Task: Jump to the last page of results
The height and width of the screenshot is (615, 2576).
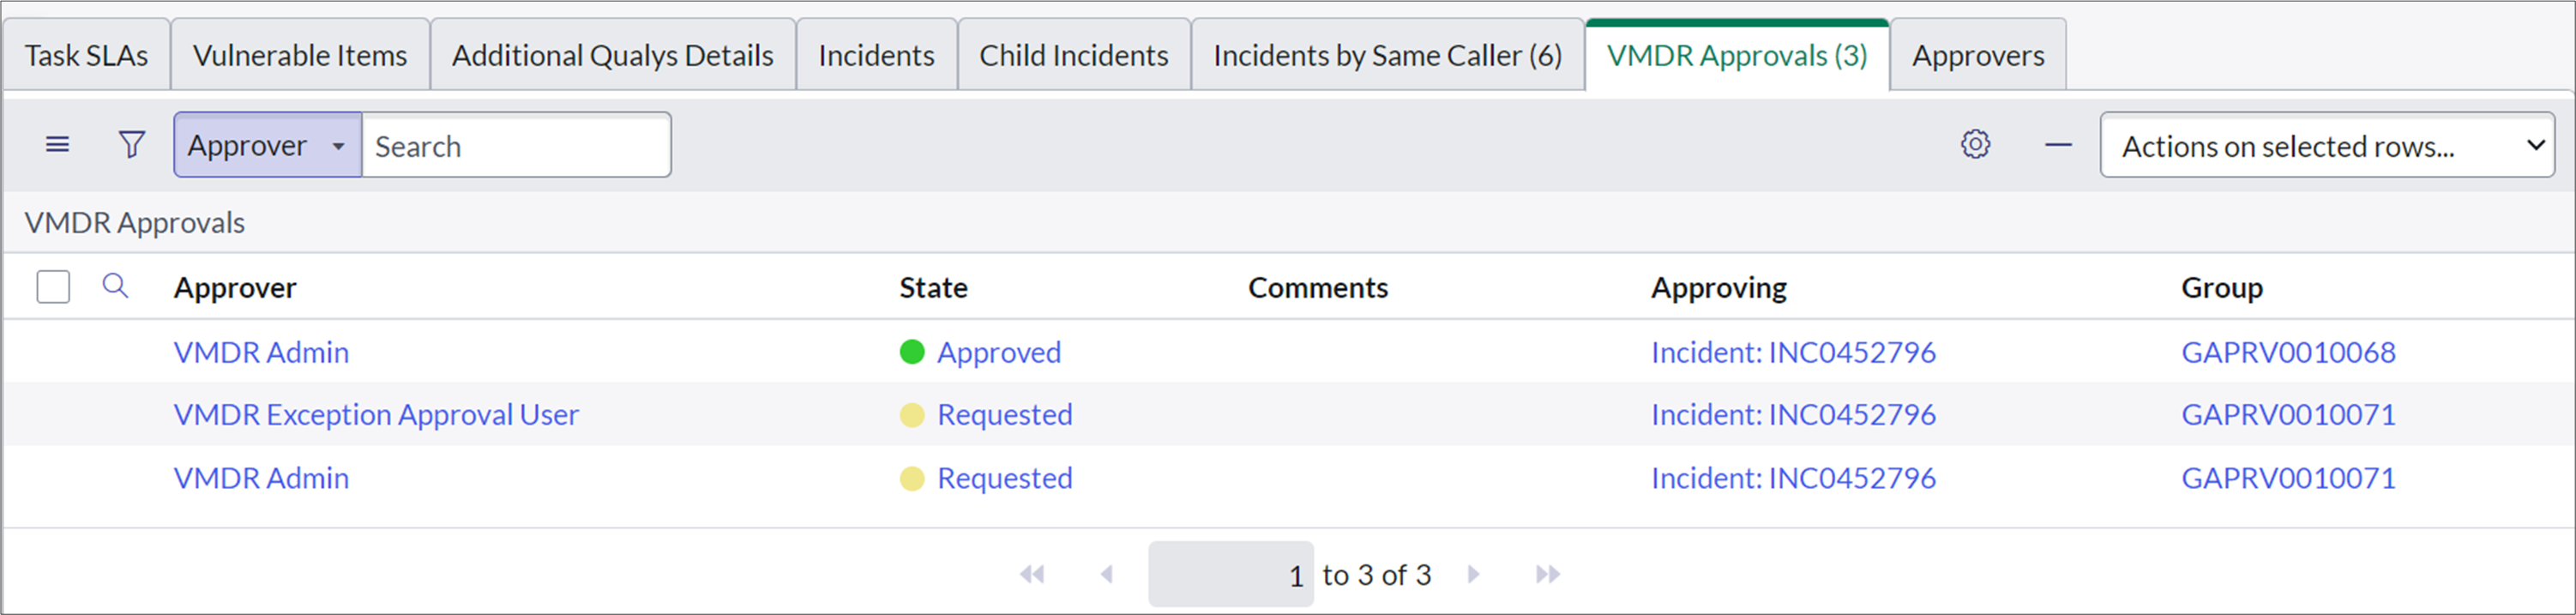Action: 1547,574
